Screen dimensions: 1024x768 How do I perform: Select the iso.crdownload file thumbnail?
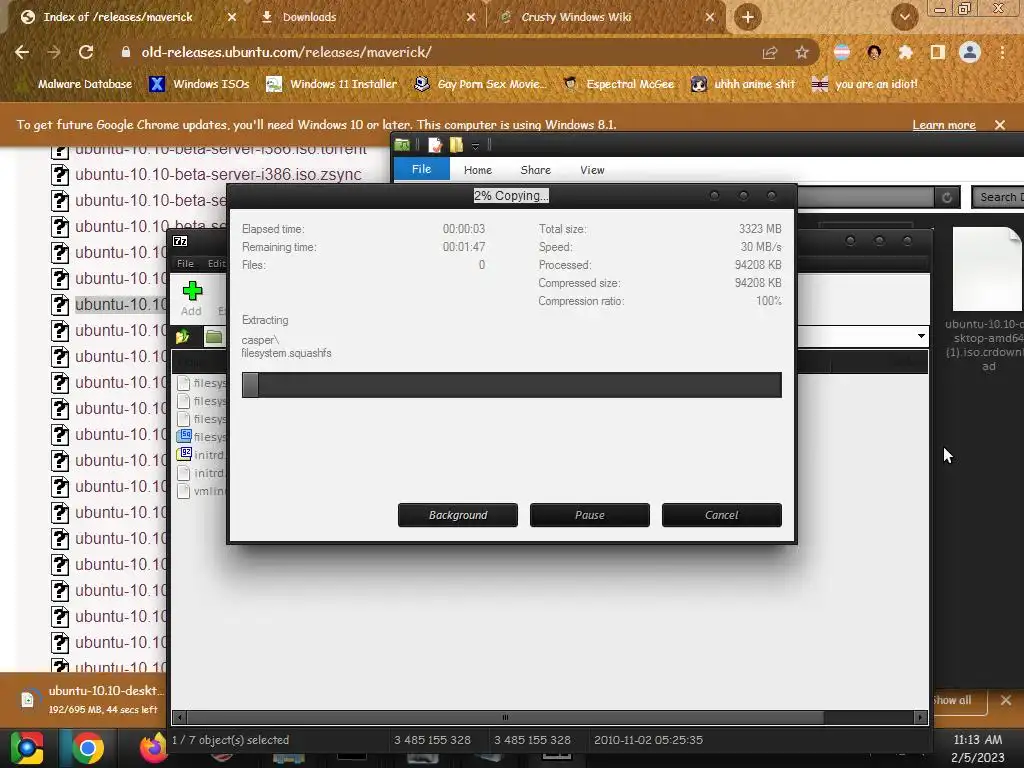tap(988, 269)
